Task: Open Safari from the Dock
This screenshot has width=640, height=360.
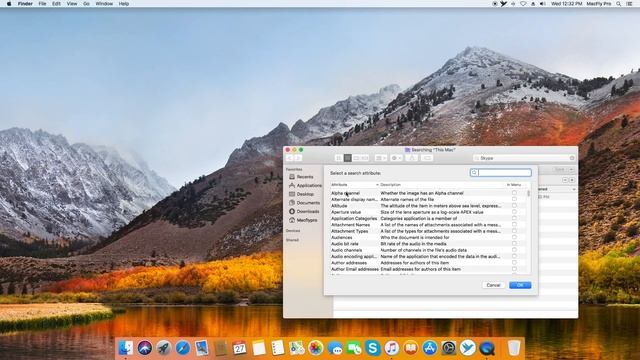Action: tap(183, 348)
